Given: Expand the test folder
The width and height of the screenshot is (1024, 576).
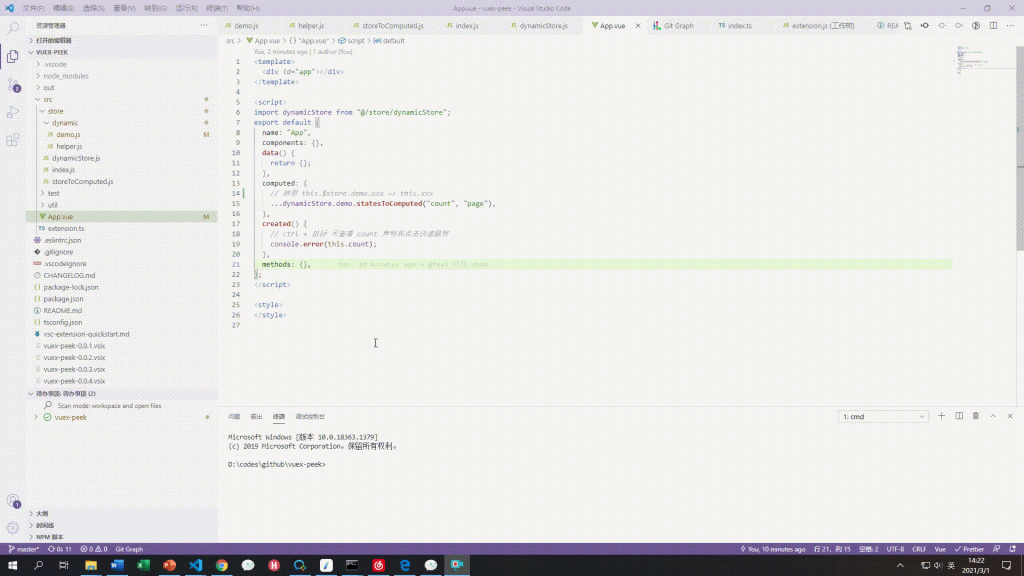Looking at the screenshot, I should coord(53,193).
